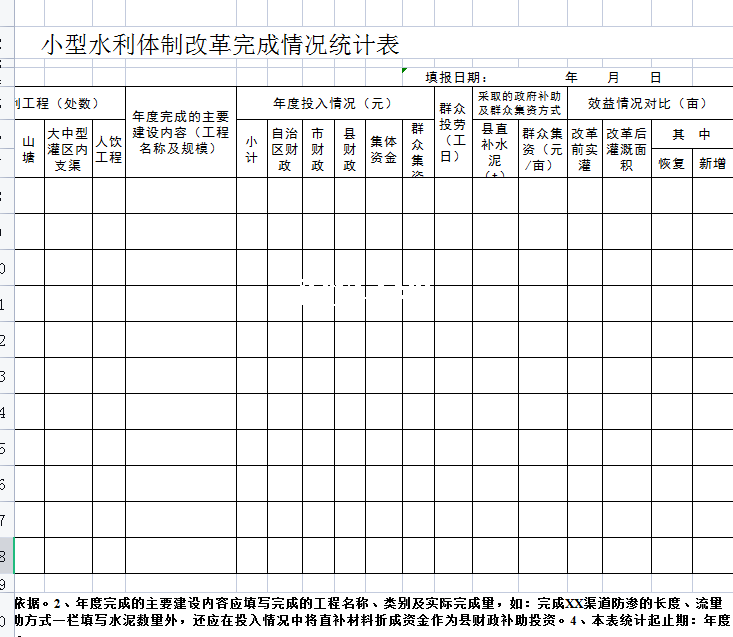733x637 pixels.
Task: Click the green triangle indicator near 填报日期
Action: (x=404, y=70)
